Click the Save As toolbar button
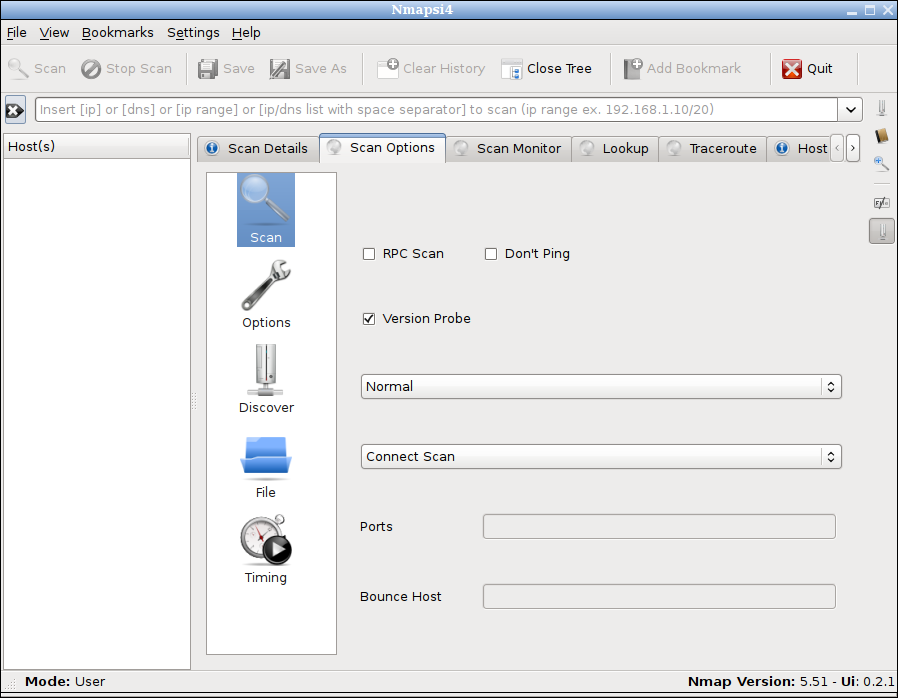898x698 pixels. (x=308, y=69)
